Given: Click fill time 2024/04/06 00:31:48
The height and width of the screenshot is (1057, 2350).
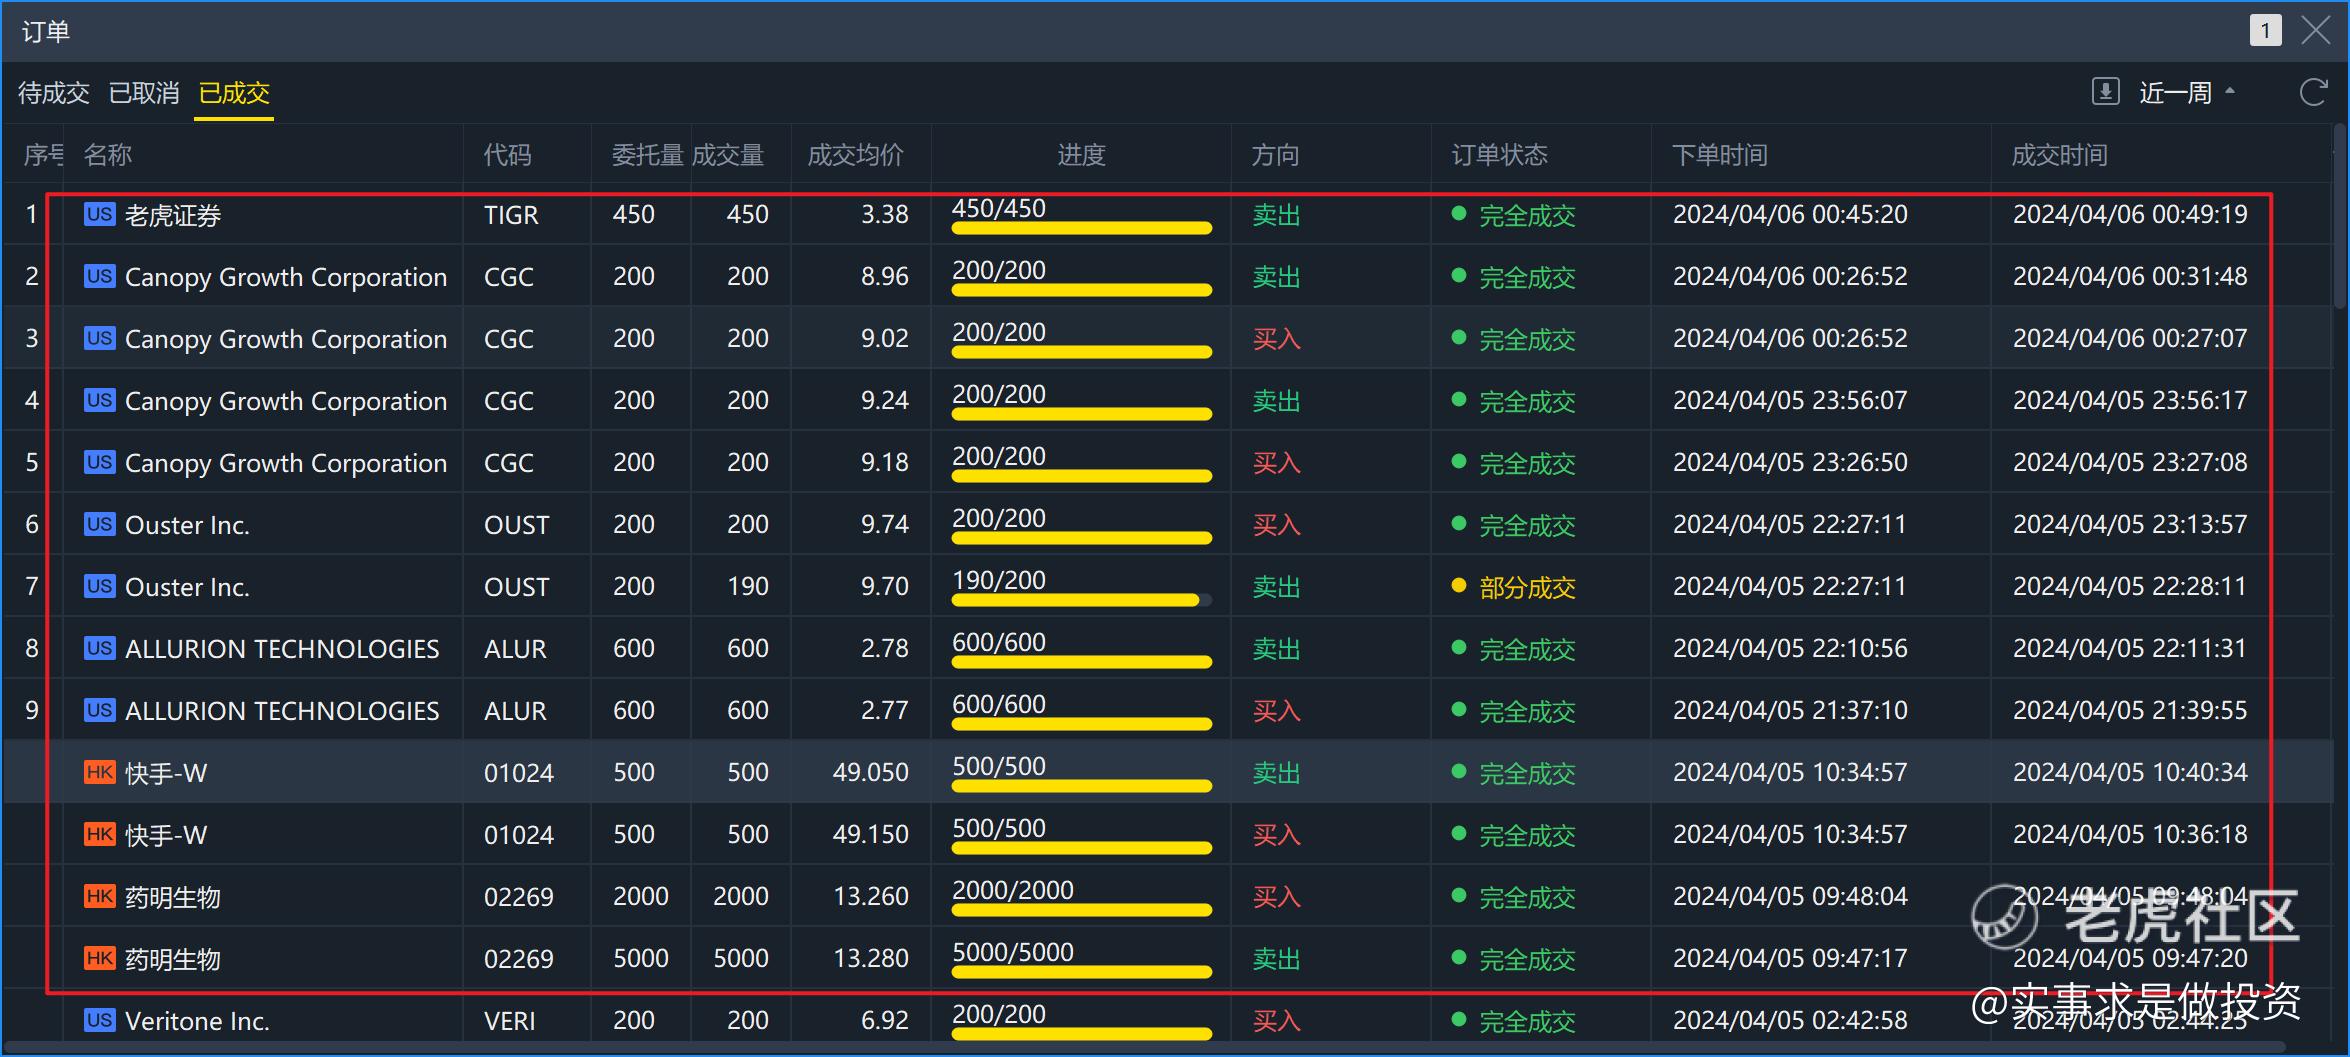Looking at the screenshot, I should [x=2130, y=276].
